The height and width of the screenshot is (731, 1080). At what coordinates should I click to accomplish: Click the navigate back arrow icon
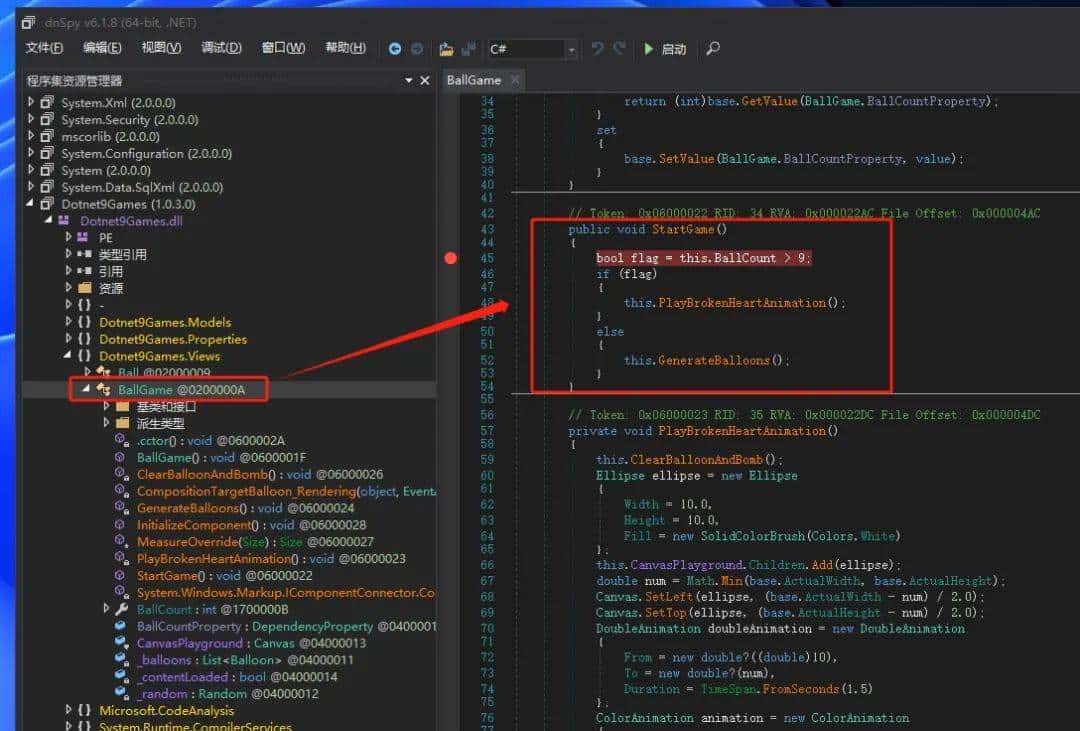click(x=395, y=49)
